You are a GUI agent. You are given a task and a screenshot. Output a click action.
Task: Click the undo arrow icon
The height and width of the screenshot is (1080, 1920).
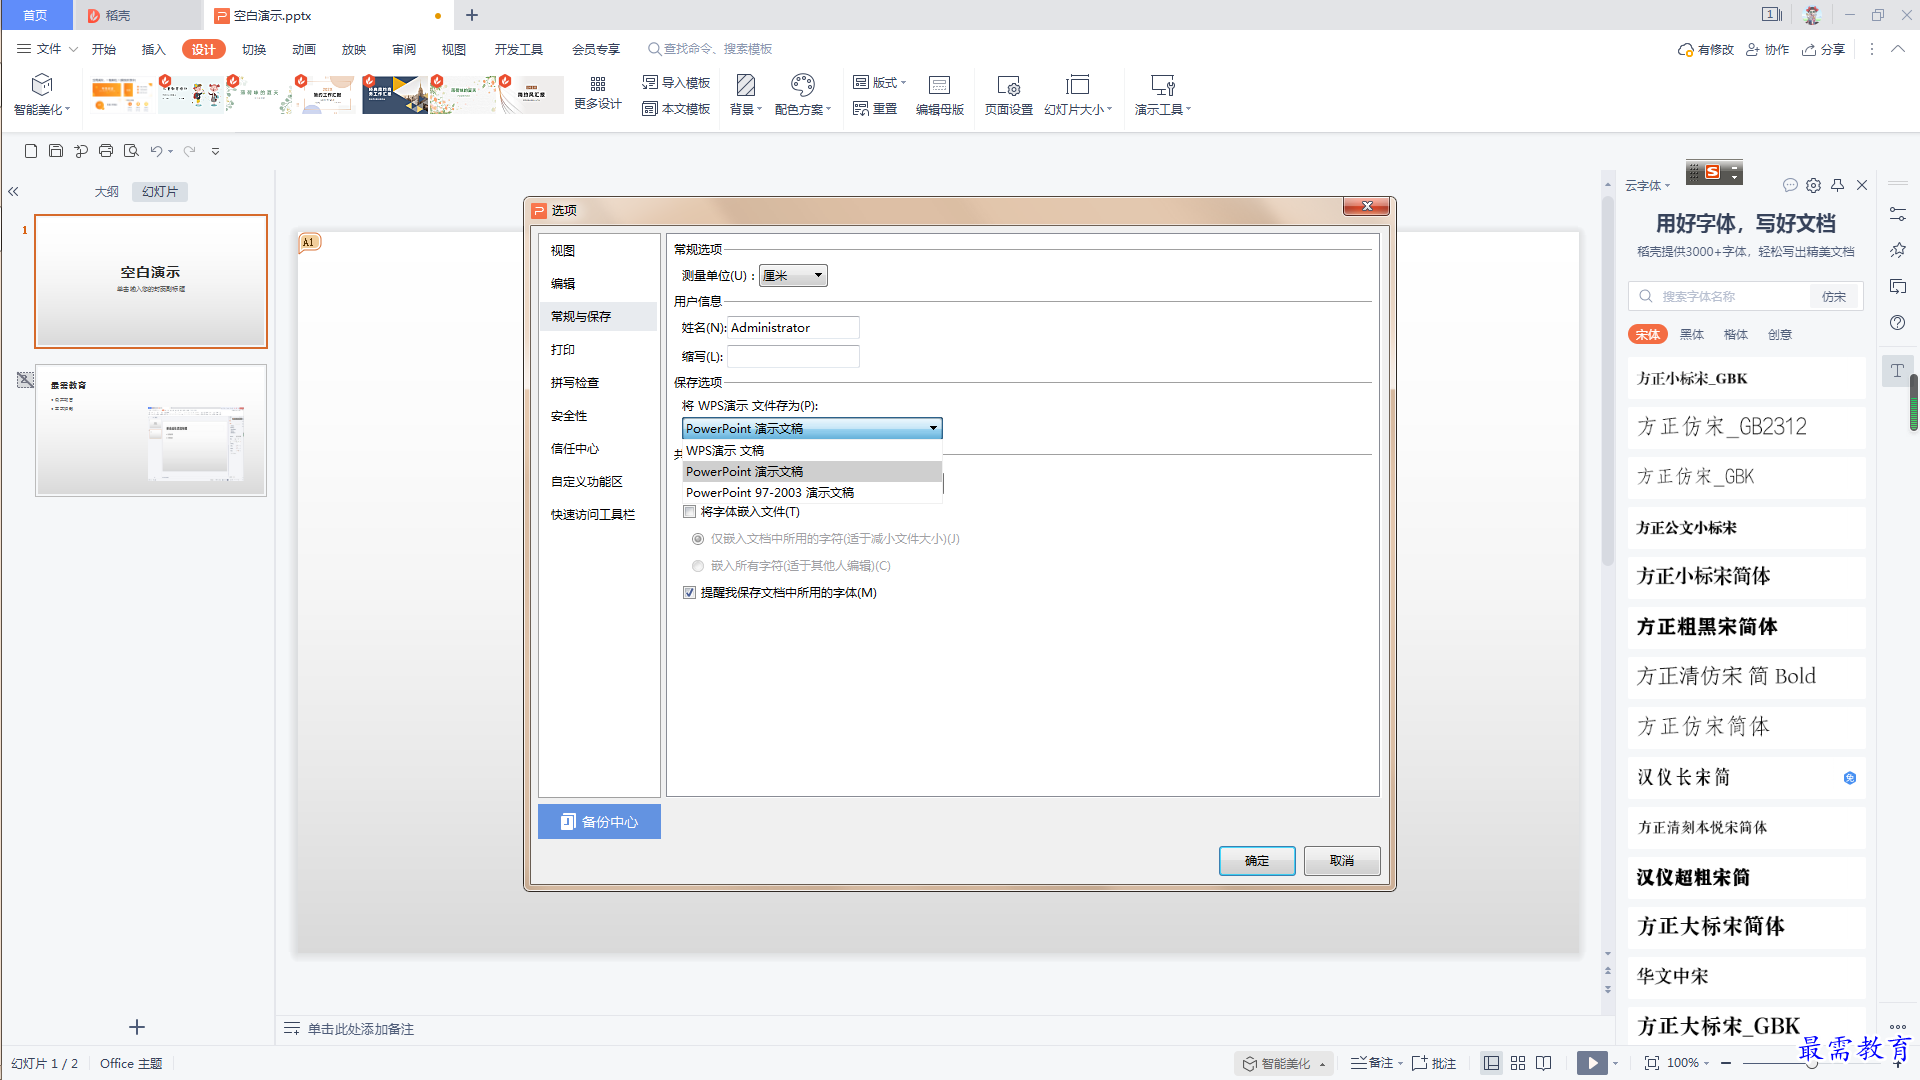(157, 151)
